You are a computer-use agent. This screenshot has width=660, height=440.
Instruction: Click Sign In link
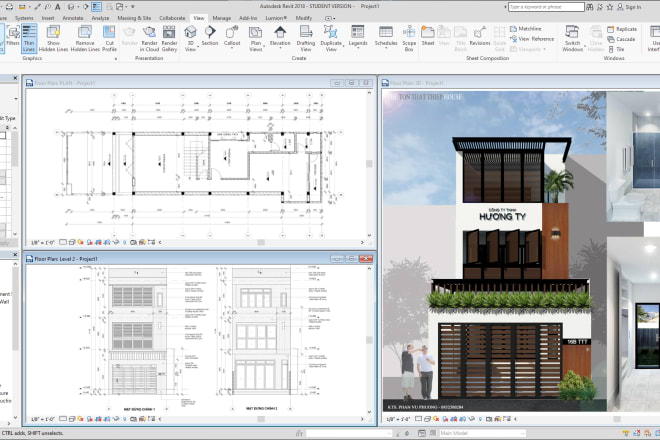[629, 7]
